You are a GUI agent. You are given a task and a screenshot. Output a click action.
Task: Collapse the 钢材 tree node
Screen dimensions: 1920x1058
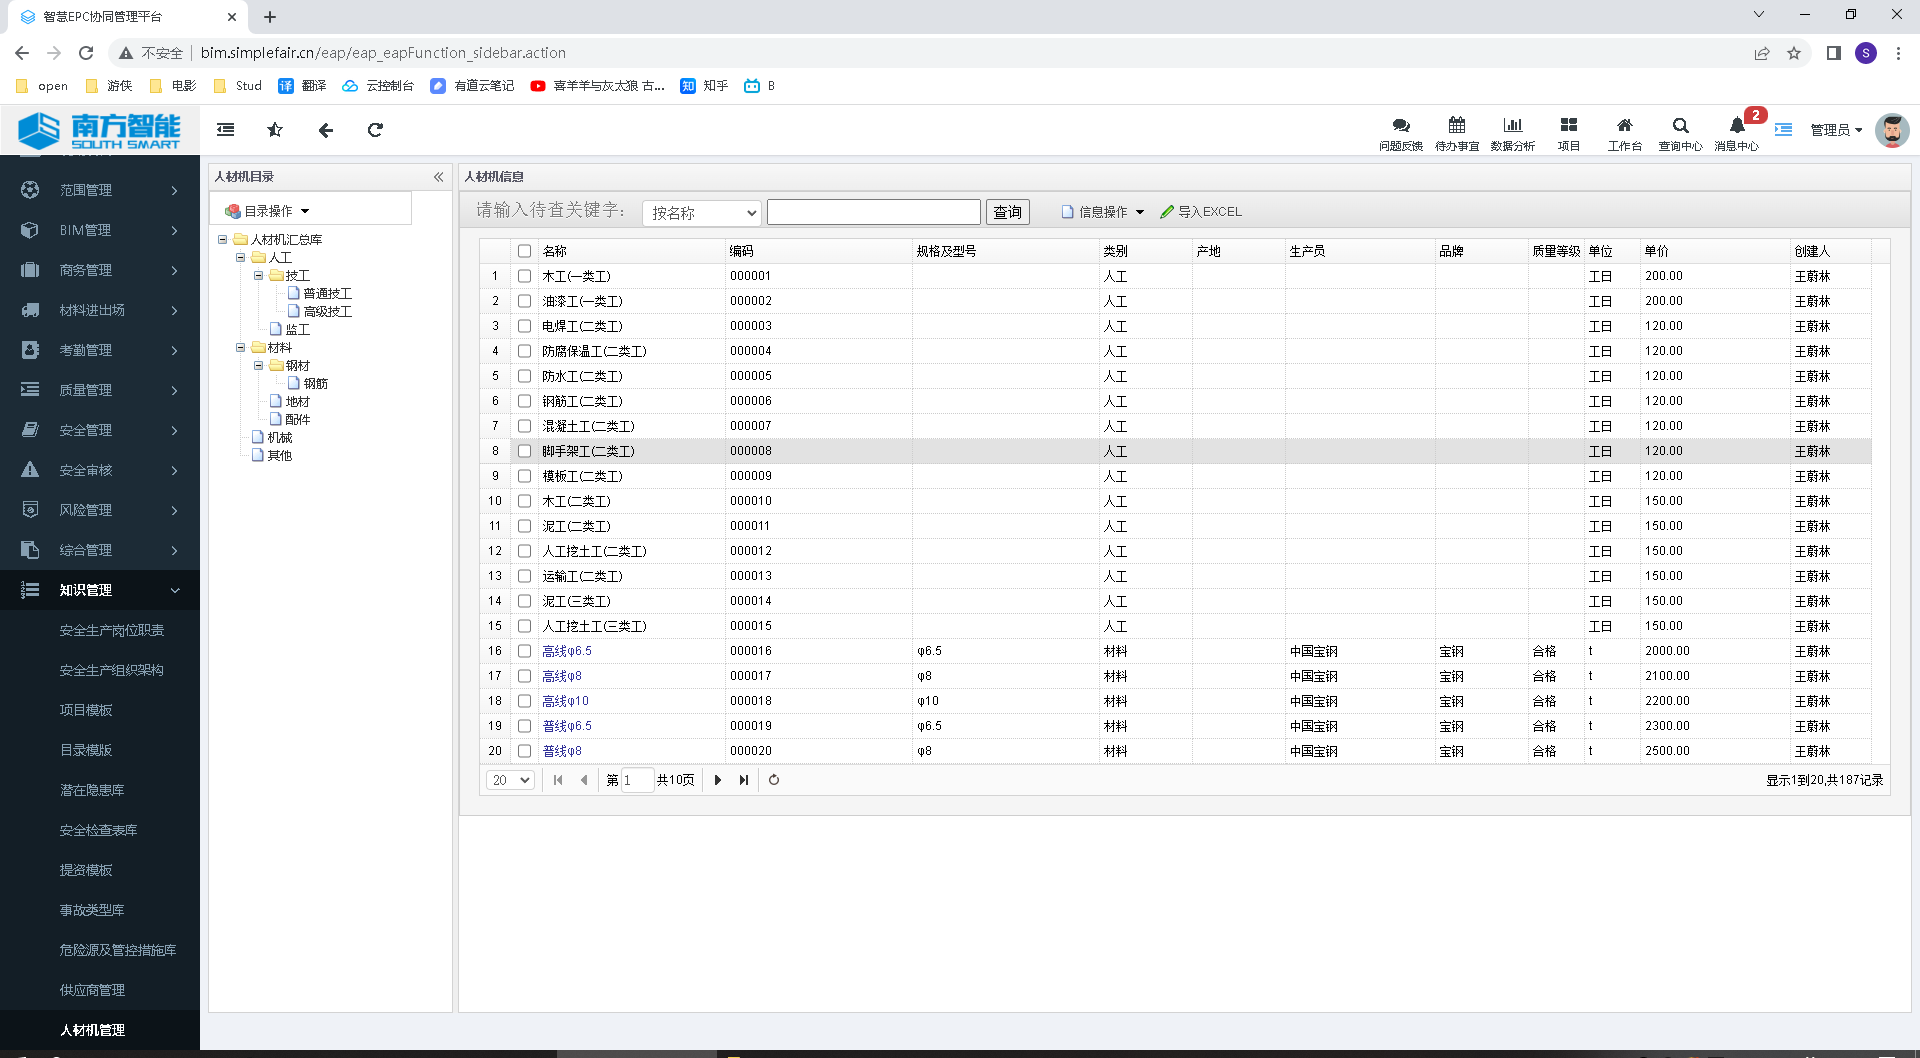coord(259,365)
